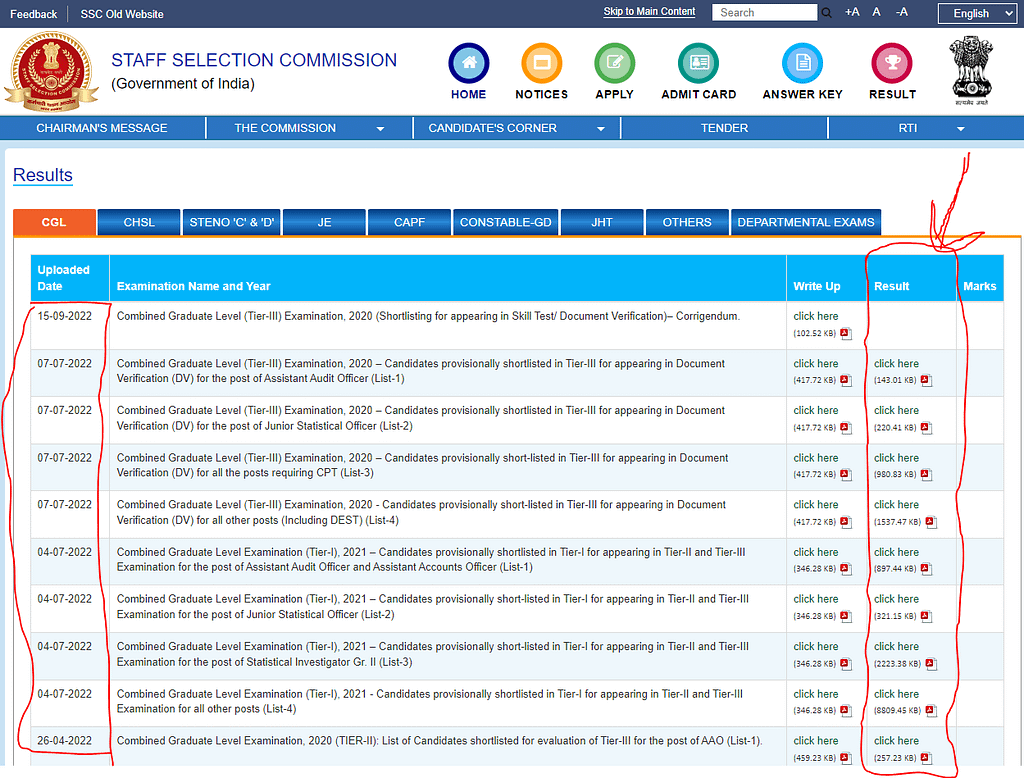This screenshot has width=1024, height=778.
Task: Switch to the OTHERS tab
Action: (x=687, y=222)
